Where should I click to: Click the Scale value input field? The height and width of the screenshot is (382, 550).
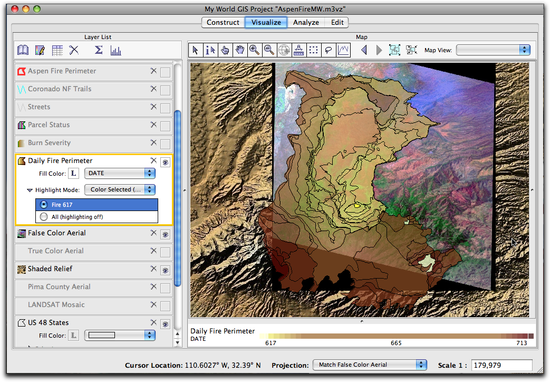(502, 365)
